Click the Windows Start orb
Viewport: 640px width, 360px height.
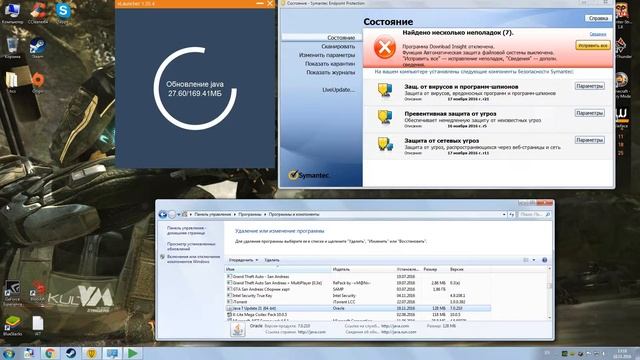(9, 353)
